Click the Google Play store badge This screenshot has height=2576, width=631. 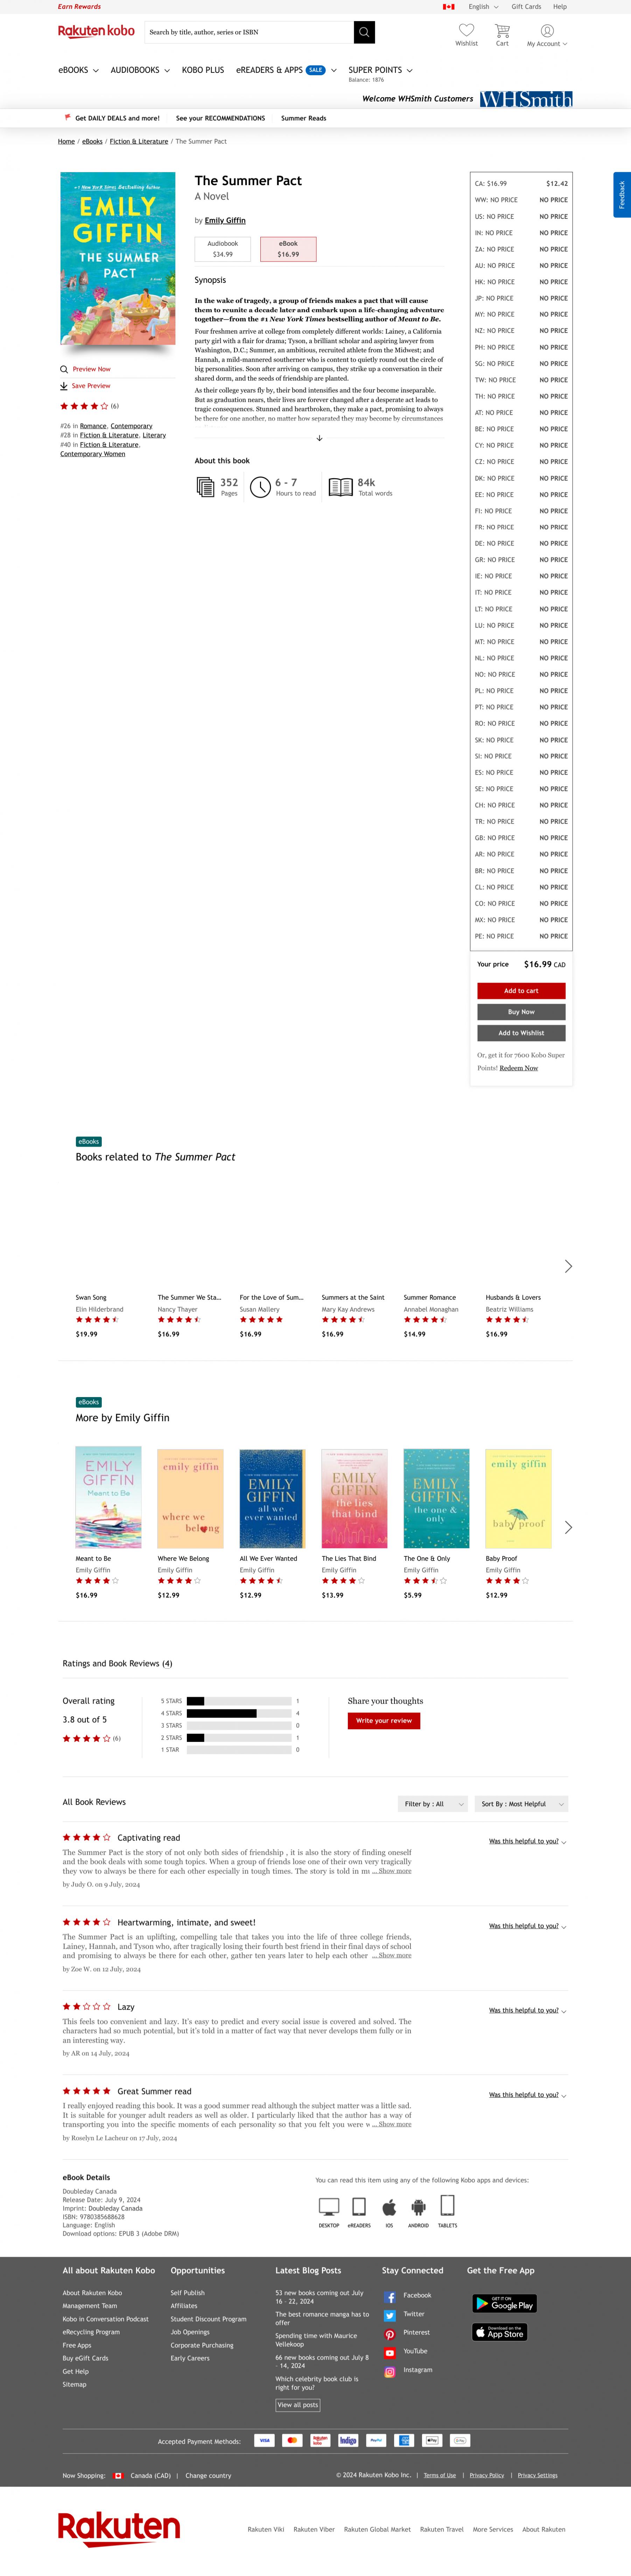point(504,2303)
